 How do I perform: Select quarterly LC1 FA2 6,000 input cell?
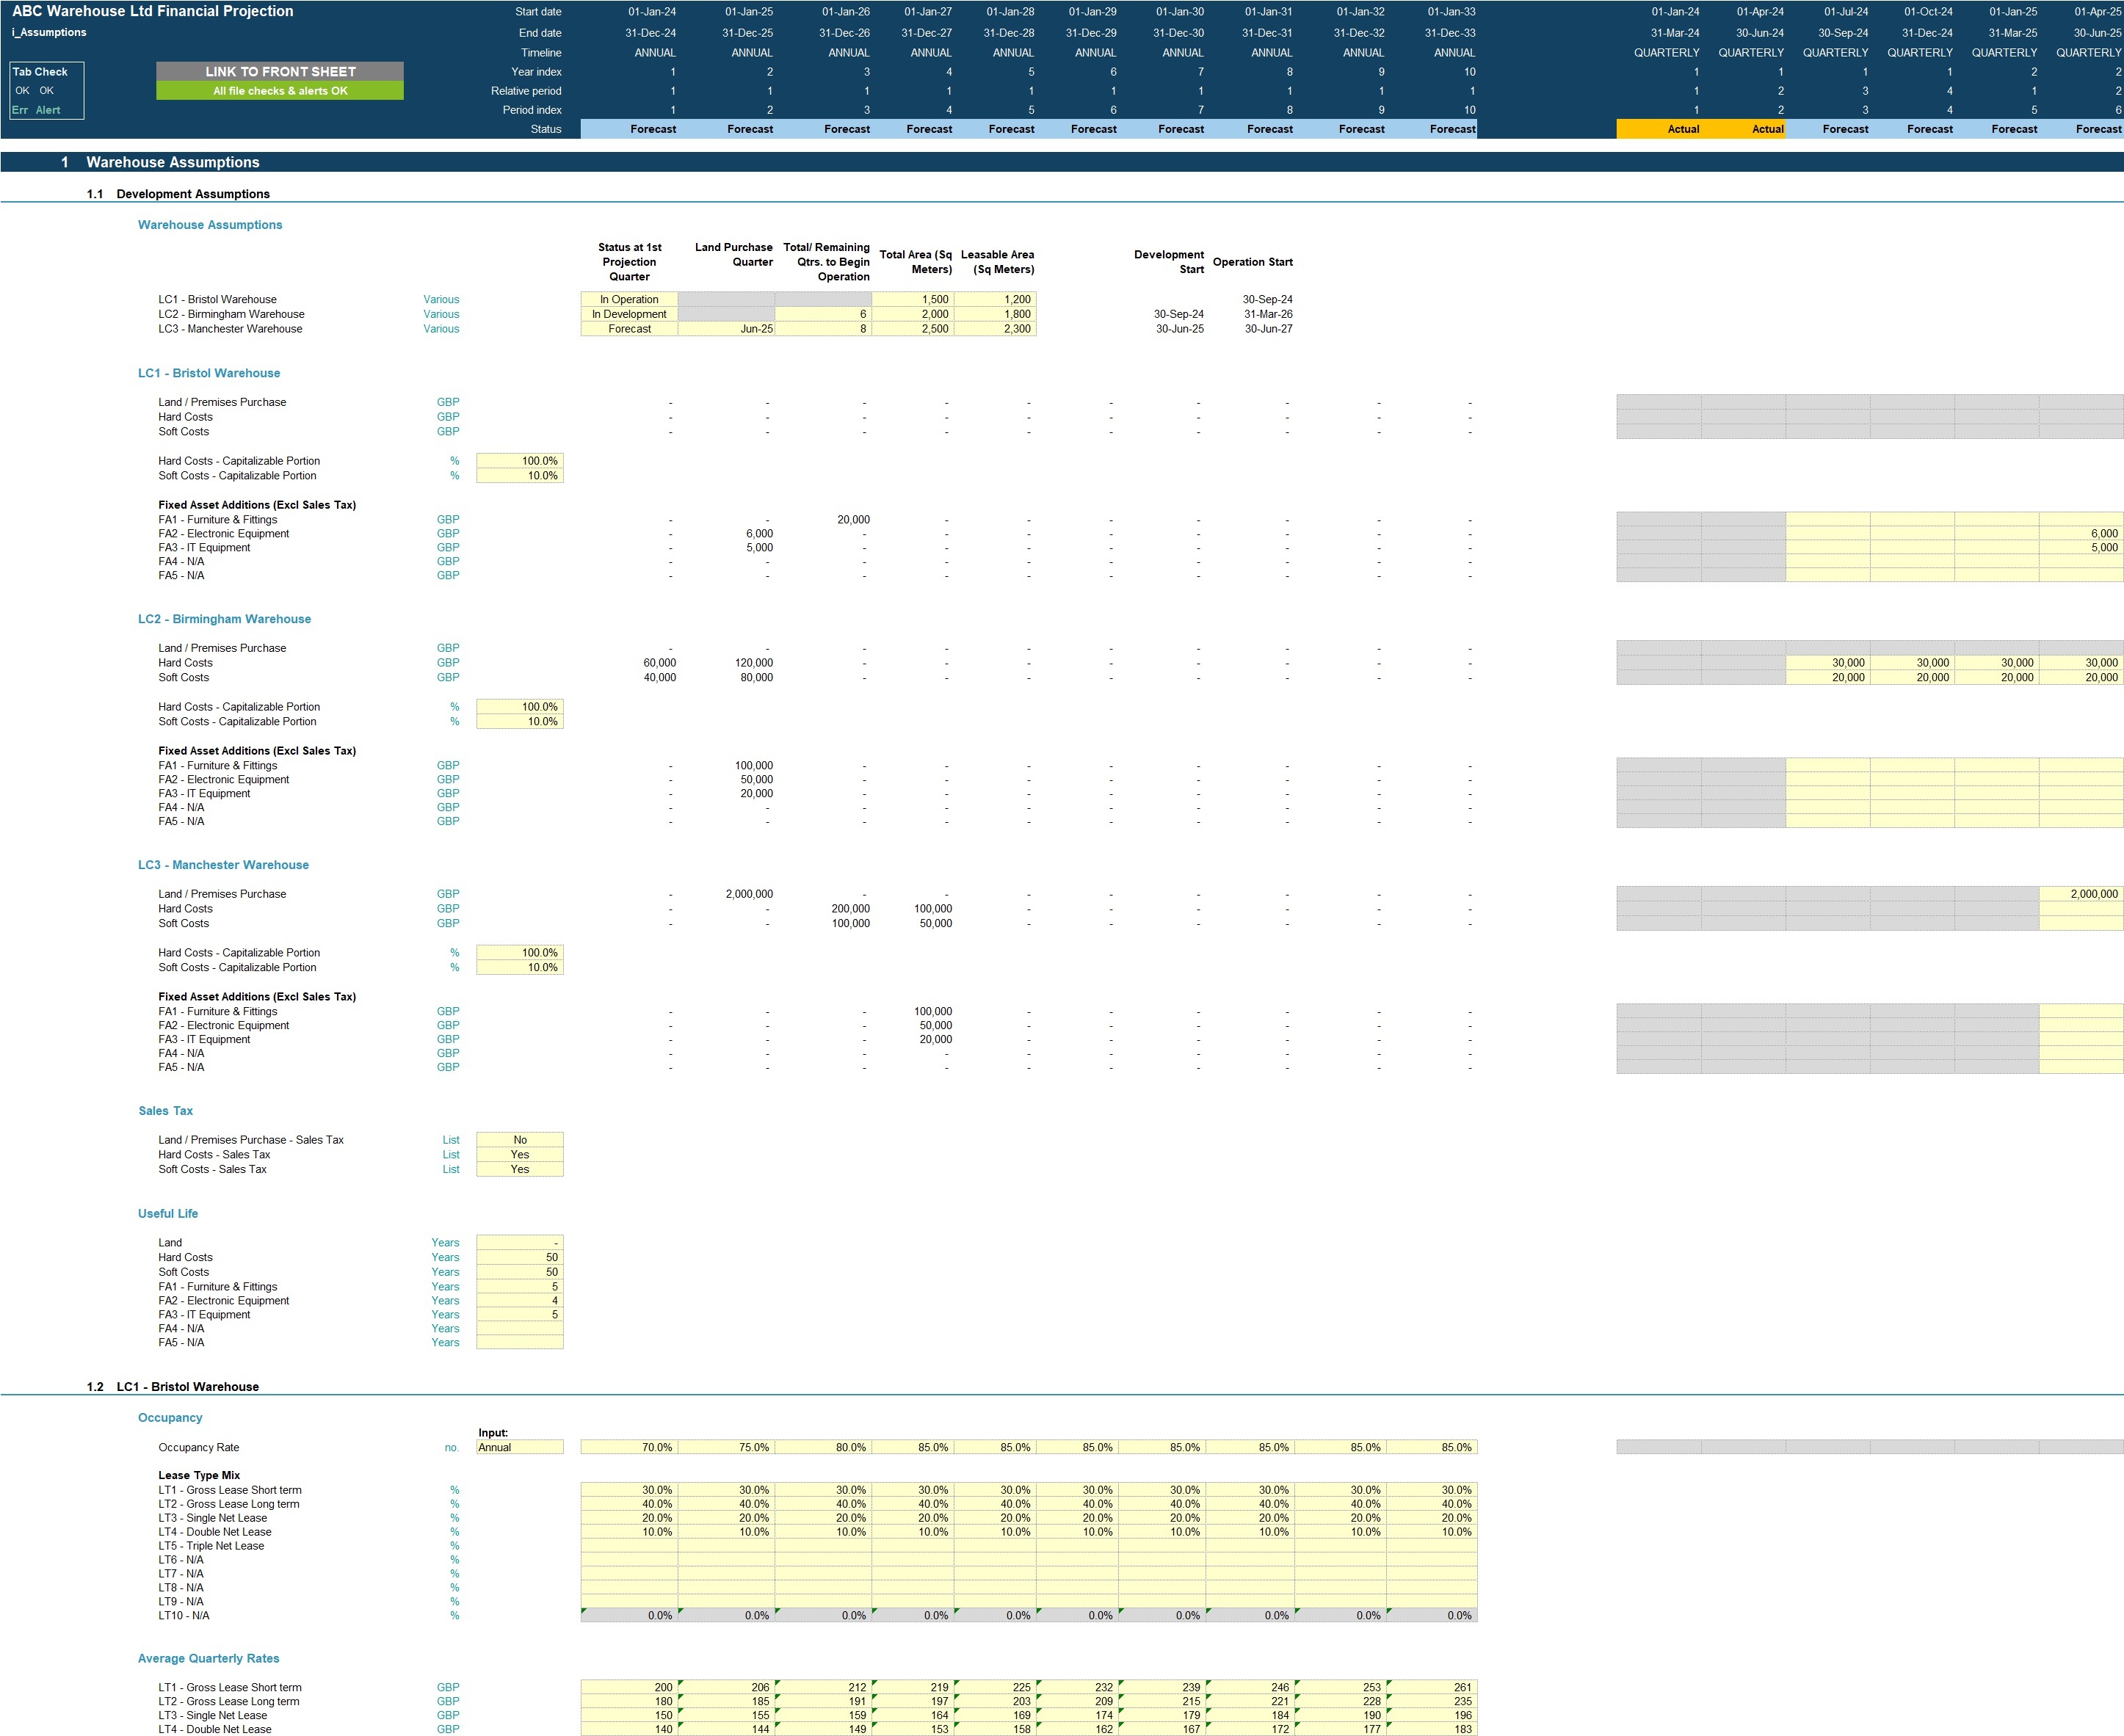[x=2081, y=534]
